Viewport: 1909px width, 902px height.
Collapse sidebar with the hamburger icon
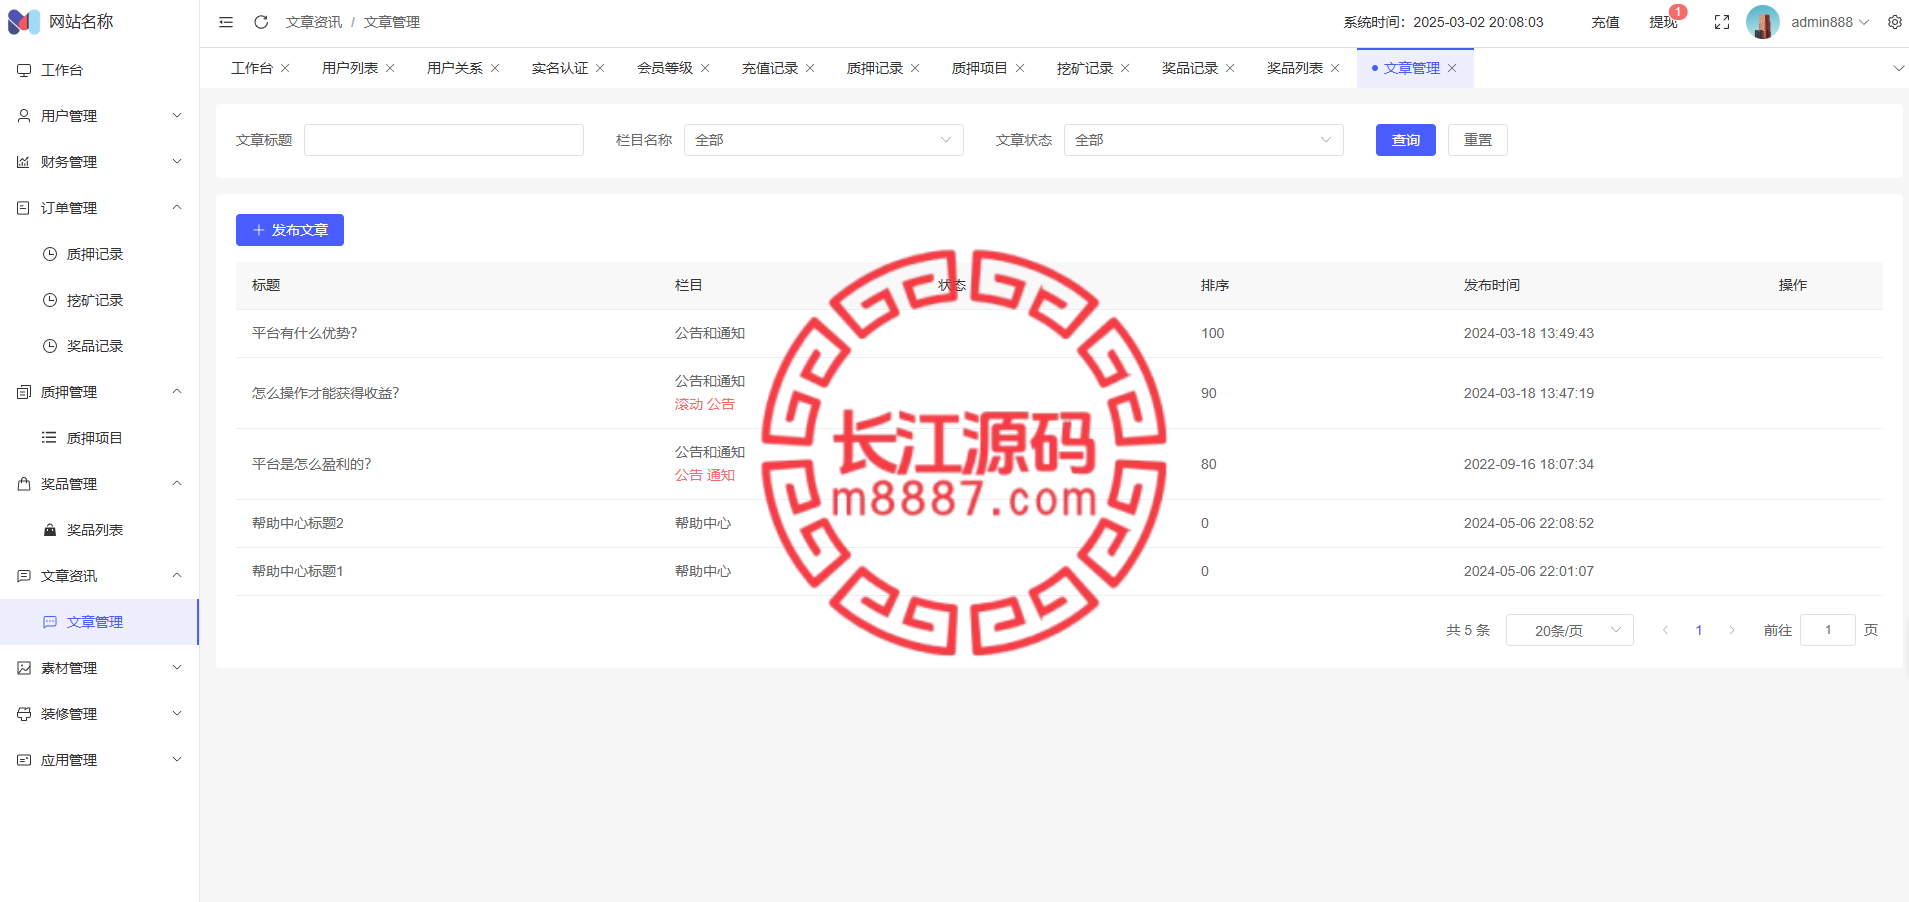click(226, 22)
